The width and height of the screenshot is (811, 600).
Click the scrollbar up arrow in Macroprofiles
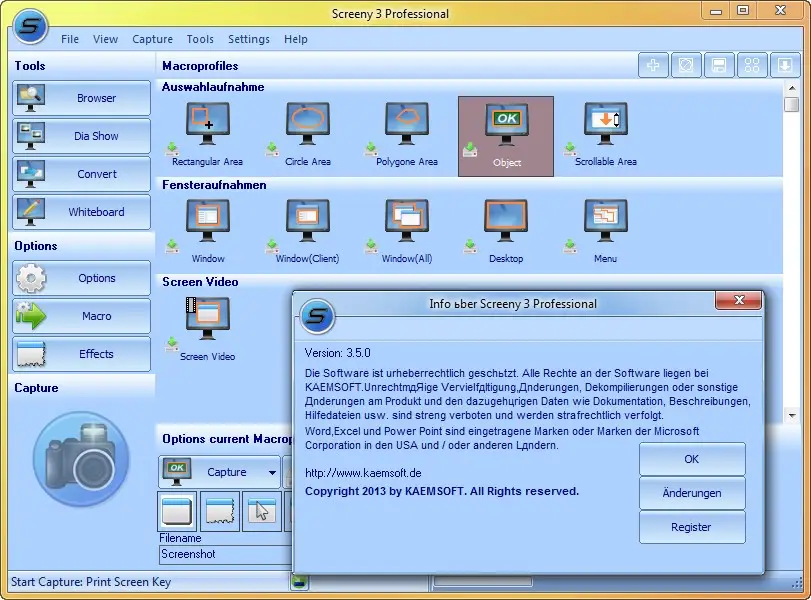point(792,88)
